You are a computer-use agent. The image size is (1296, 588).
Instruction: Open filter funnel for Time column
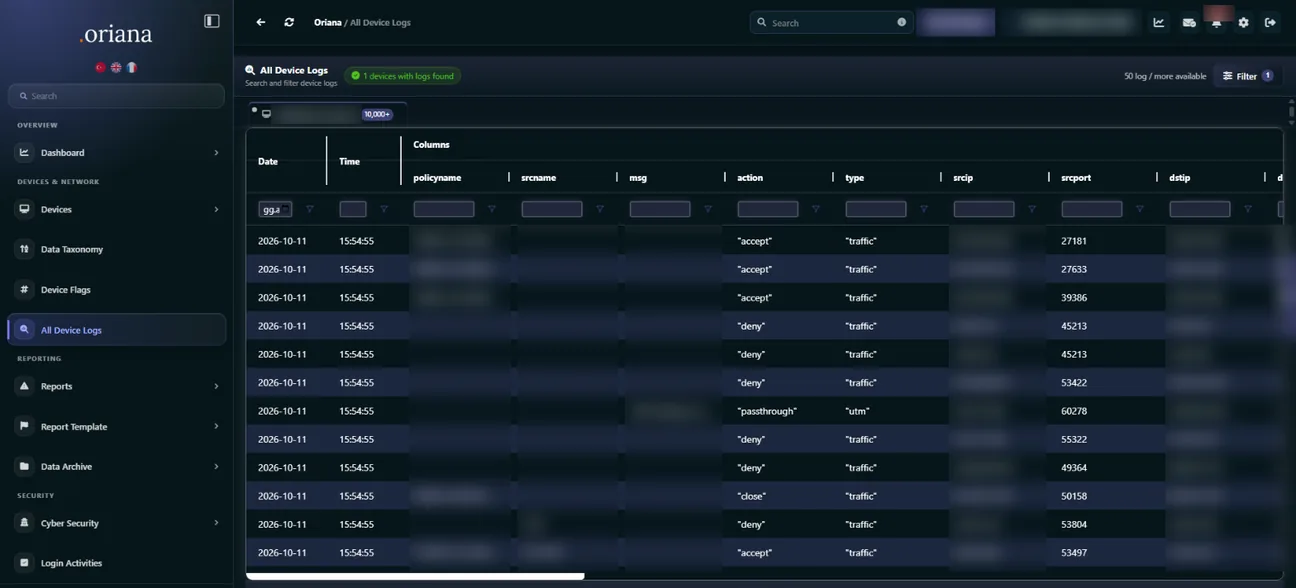[x=384, y=209]
